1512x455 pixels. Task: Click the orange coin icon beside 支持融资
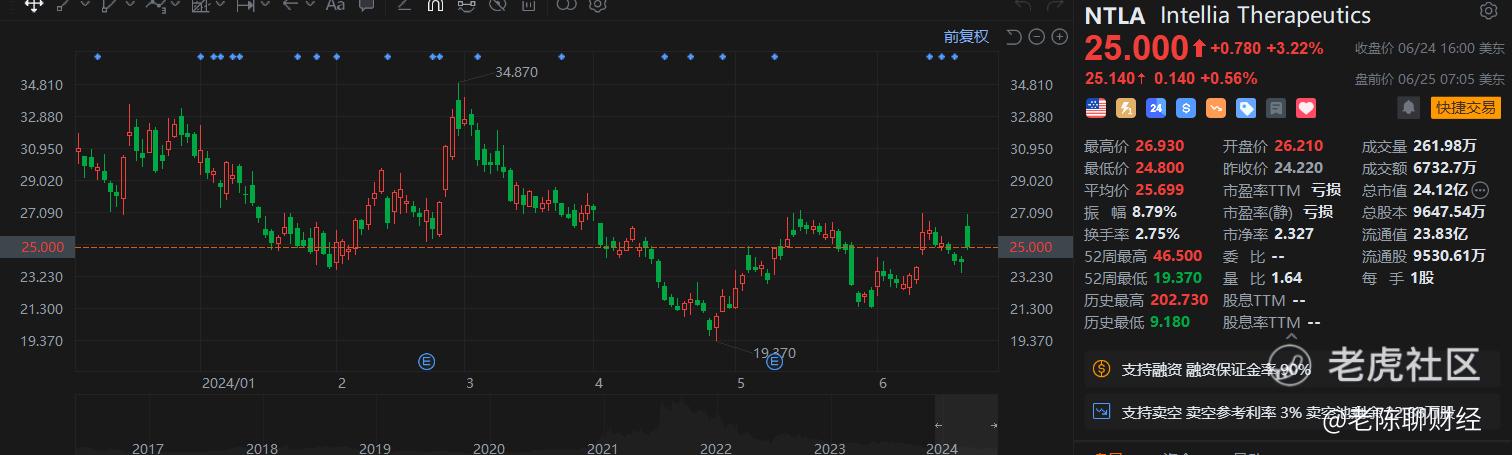pyautogui.click(x=1101, y=369)
